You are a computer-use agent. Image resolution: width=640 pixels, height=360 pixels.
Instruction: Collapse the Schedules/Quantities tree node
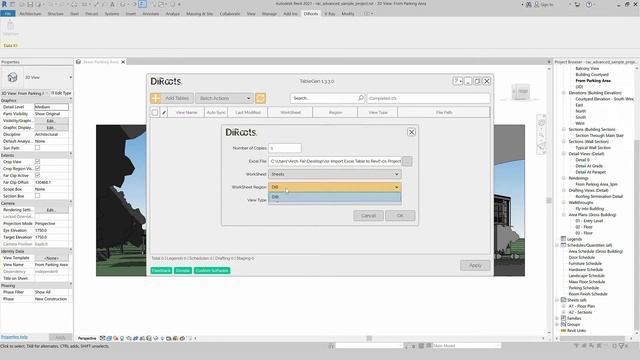tap(558, 245)
